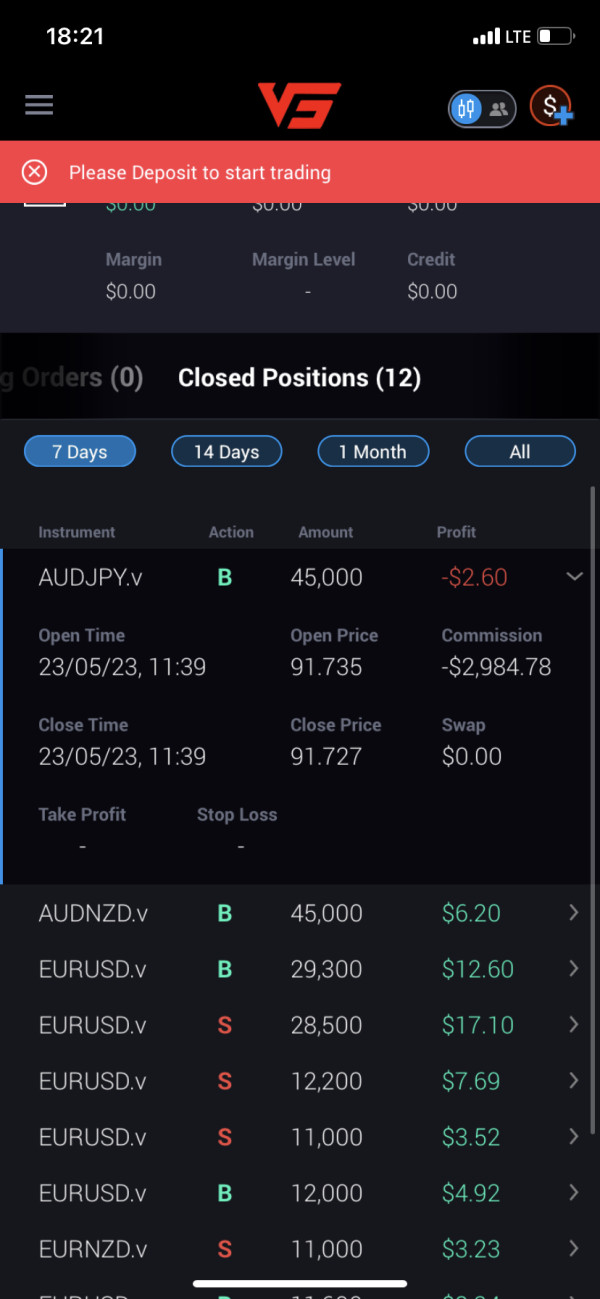This screenshot has width=600, height=1299.
Task: Show All closed positions filter
Action: 520,452
